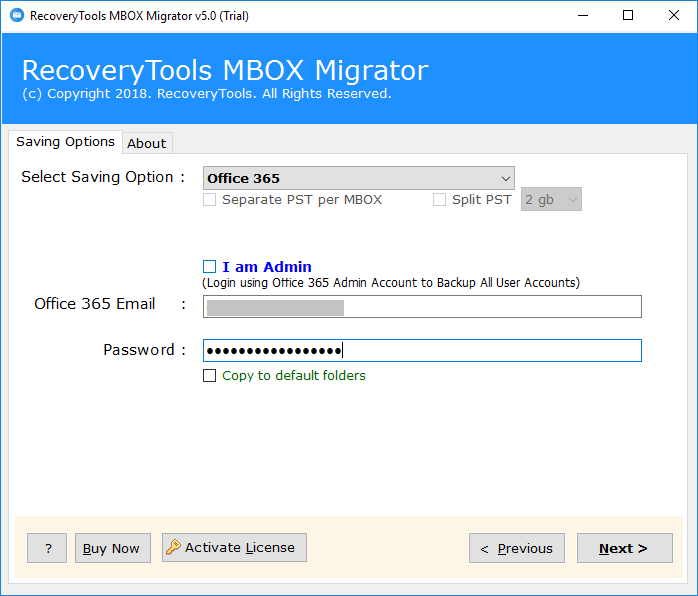Open the Select Saving Option dropdown
This screenshot has width=698, height=596.
(359, 178)
